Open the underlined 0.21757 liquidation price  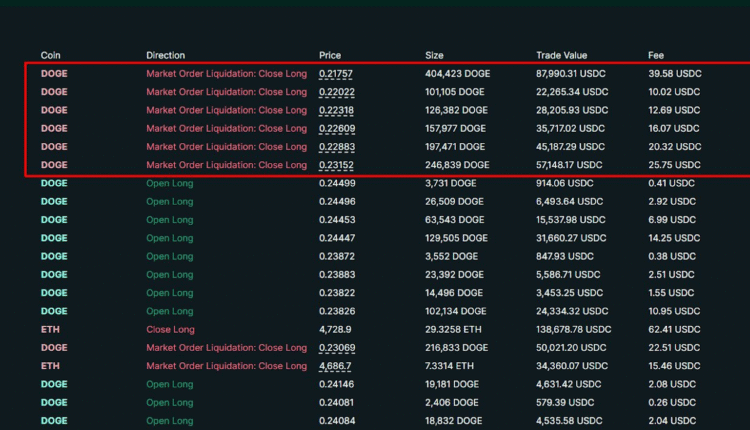point(335,74)
